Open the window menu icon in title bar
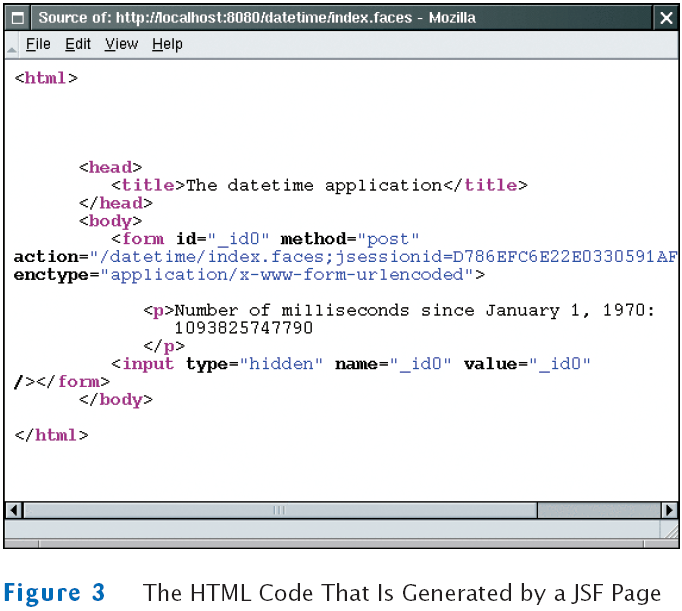 click(x=19, y=18)
